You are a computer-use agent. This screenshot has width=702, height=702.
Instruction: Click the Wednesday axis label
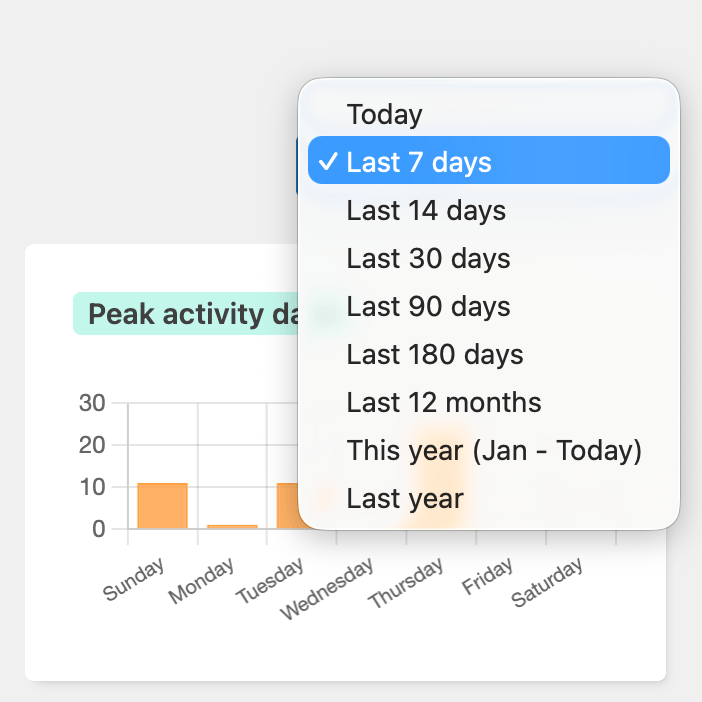[327, 589]
